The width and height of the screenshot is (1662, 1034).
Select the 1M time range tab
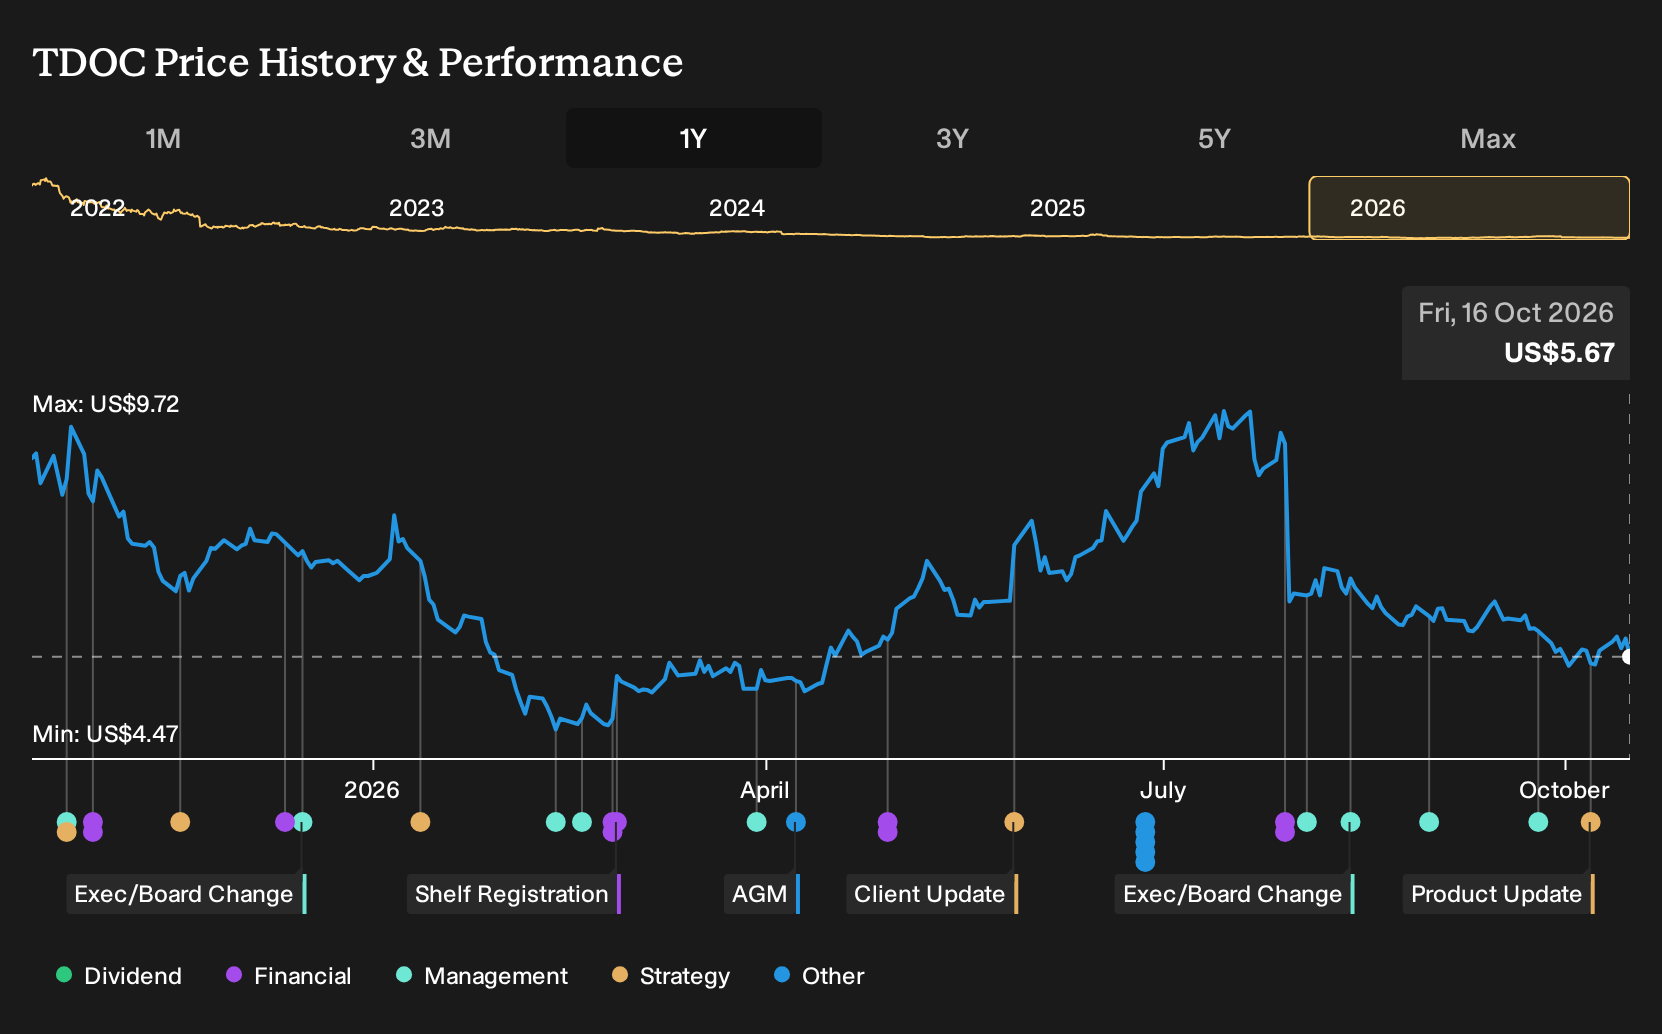pyautogui.click(x=163, y=138)
